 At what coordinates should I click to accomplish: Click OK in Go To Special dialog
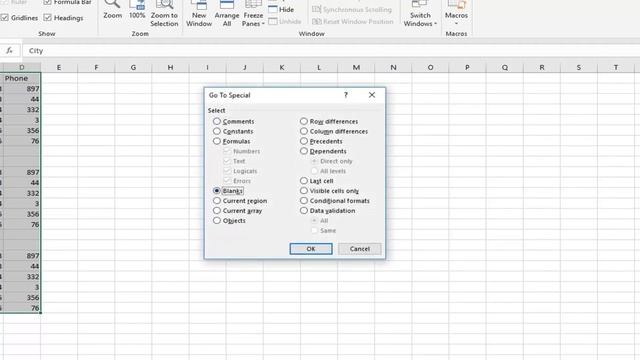(x=311, y=249)
